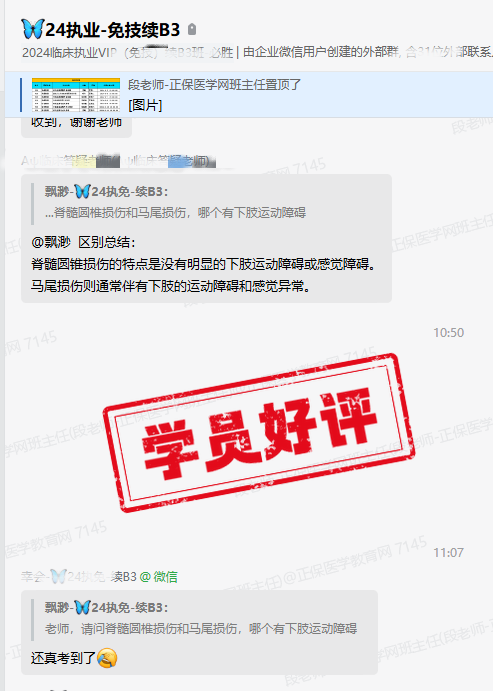This screenshot has width=493, height=691.
Task: Click the @飘渺 mention in reply
Action: 51,242
